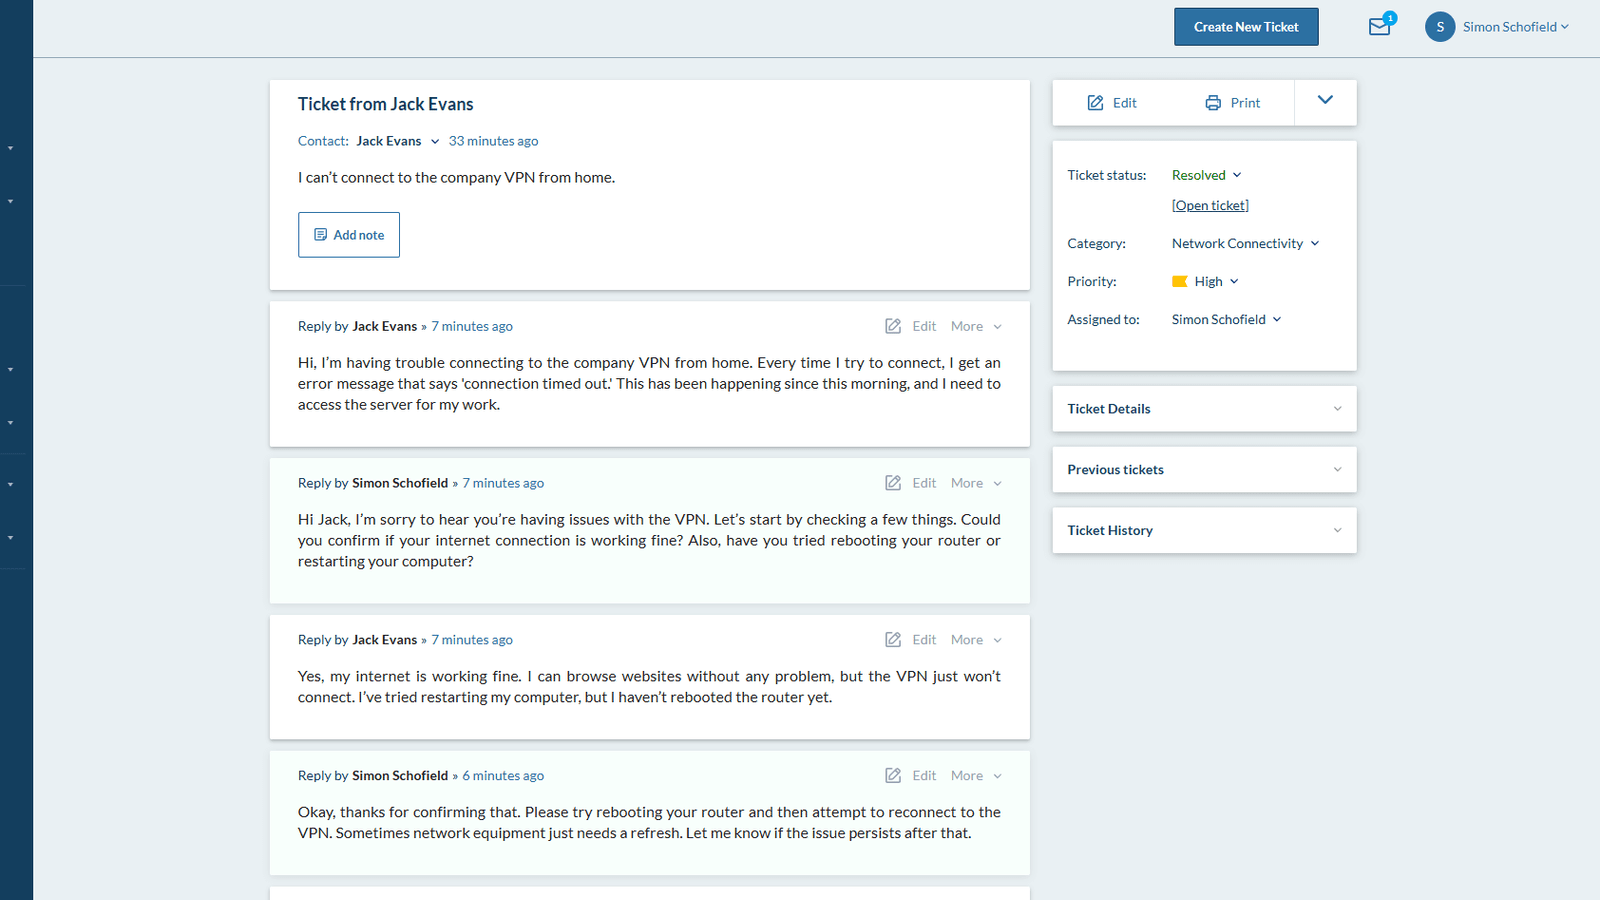Open the Network Connectivity category dropdown
The width and height of the screenshot is (1600, 900).
pyautogui.click(x=1245, y=244)
